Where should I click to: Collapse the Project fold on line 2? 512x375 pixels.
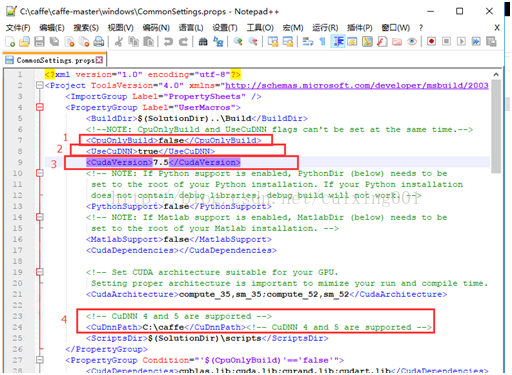coord(40,85)
